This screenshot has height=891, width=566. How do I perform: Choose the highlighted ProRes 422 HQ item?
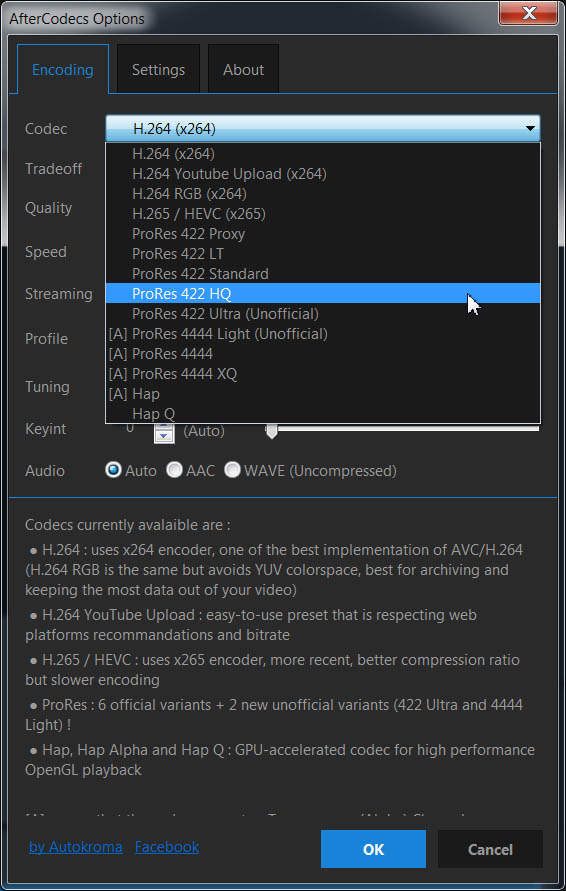(x=323, y=293)
